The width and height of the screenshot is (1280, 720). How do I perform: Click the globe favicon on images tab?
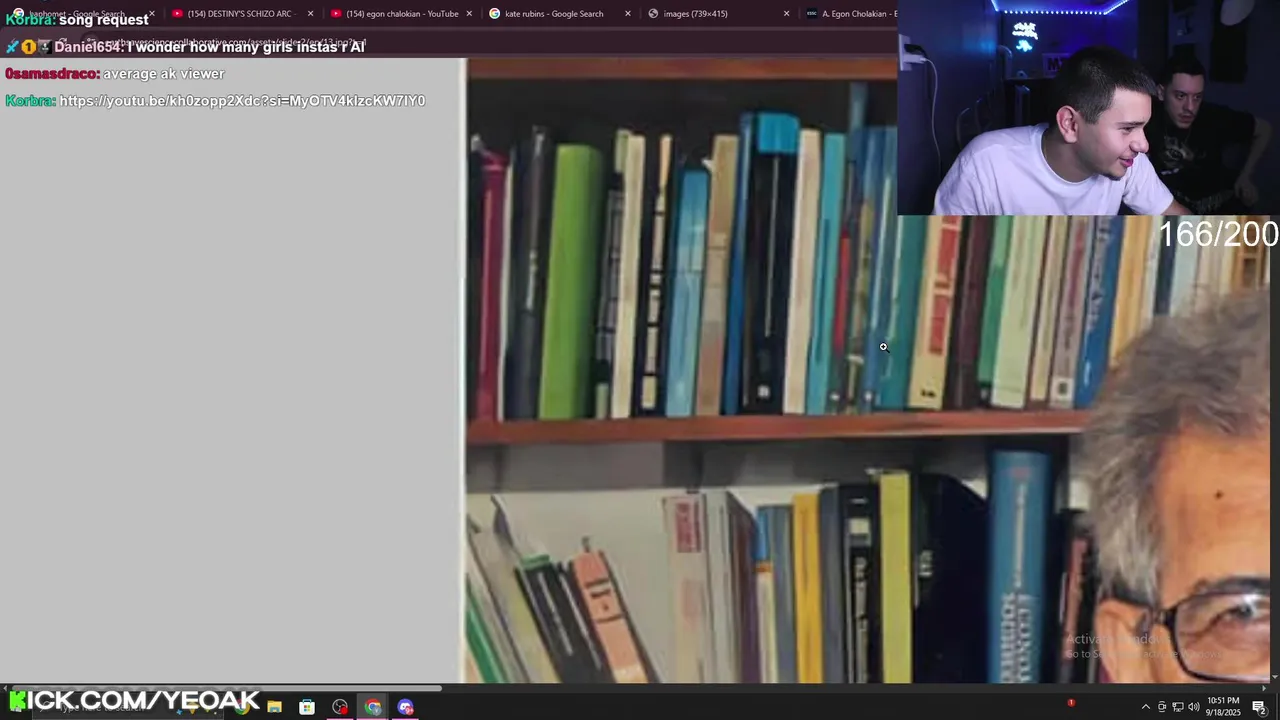coord(653,14)
